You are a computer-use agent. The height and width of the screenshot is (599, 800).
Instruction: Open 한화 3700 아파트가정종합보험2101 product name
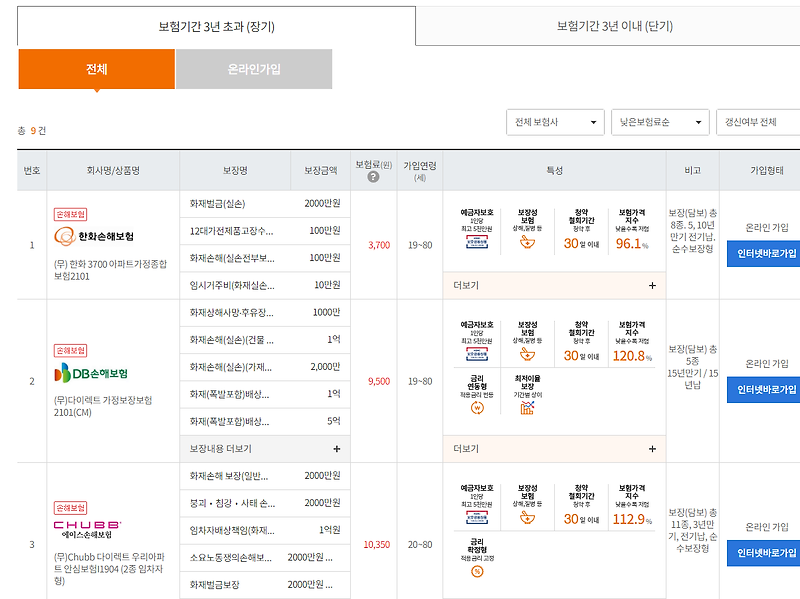(110, 270)
